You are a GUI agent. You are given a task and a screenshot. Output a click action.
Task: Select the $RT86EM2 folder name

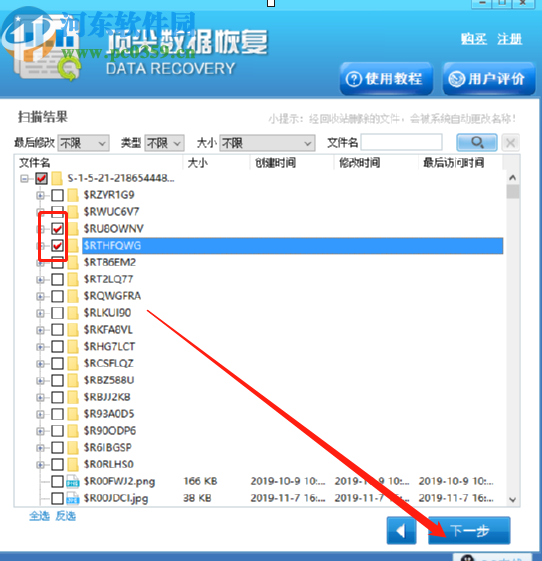pos(110,262)
